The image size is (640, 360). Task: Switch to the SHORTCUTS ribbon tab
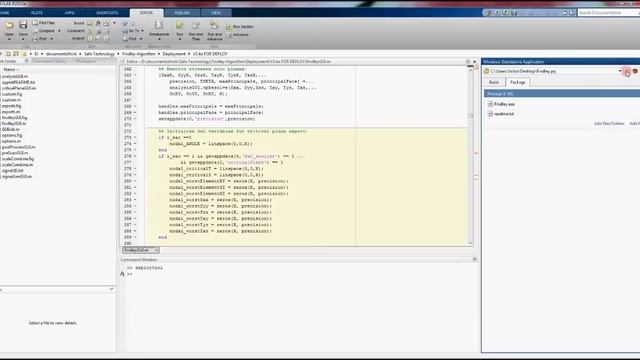[107, 13]
